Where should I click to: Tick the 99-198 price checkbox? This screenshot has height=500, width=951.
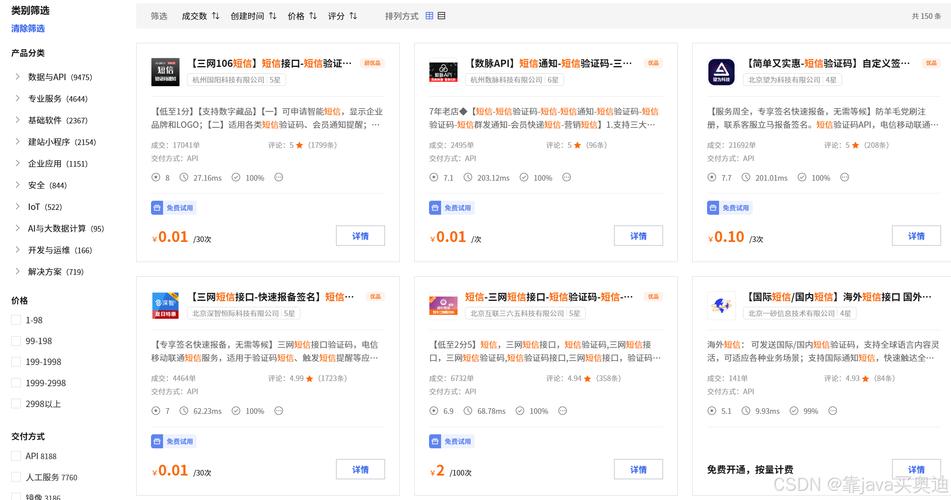pyautogui.click(x=16, y=341)
